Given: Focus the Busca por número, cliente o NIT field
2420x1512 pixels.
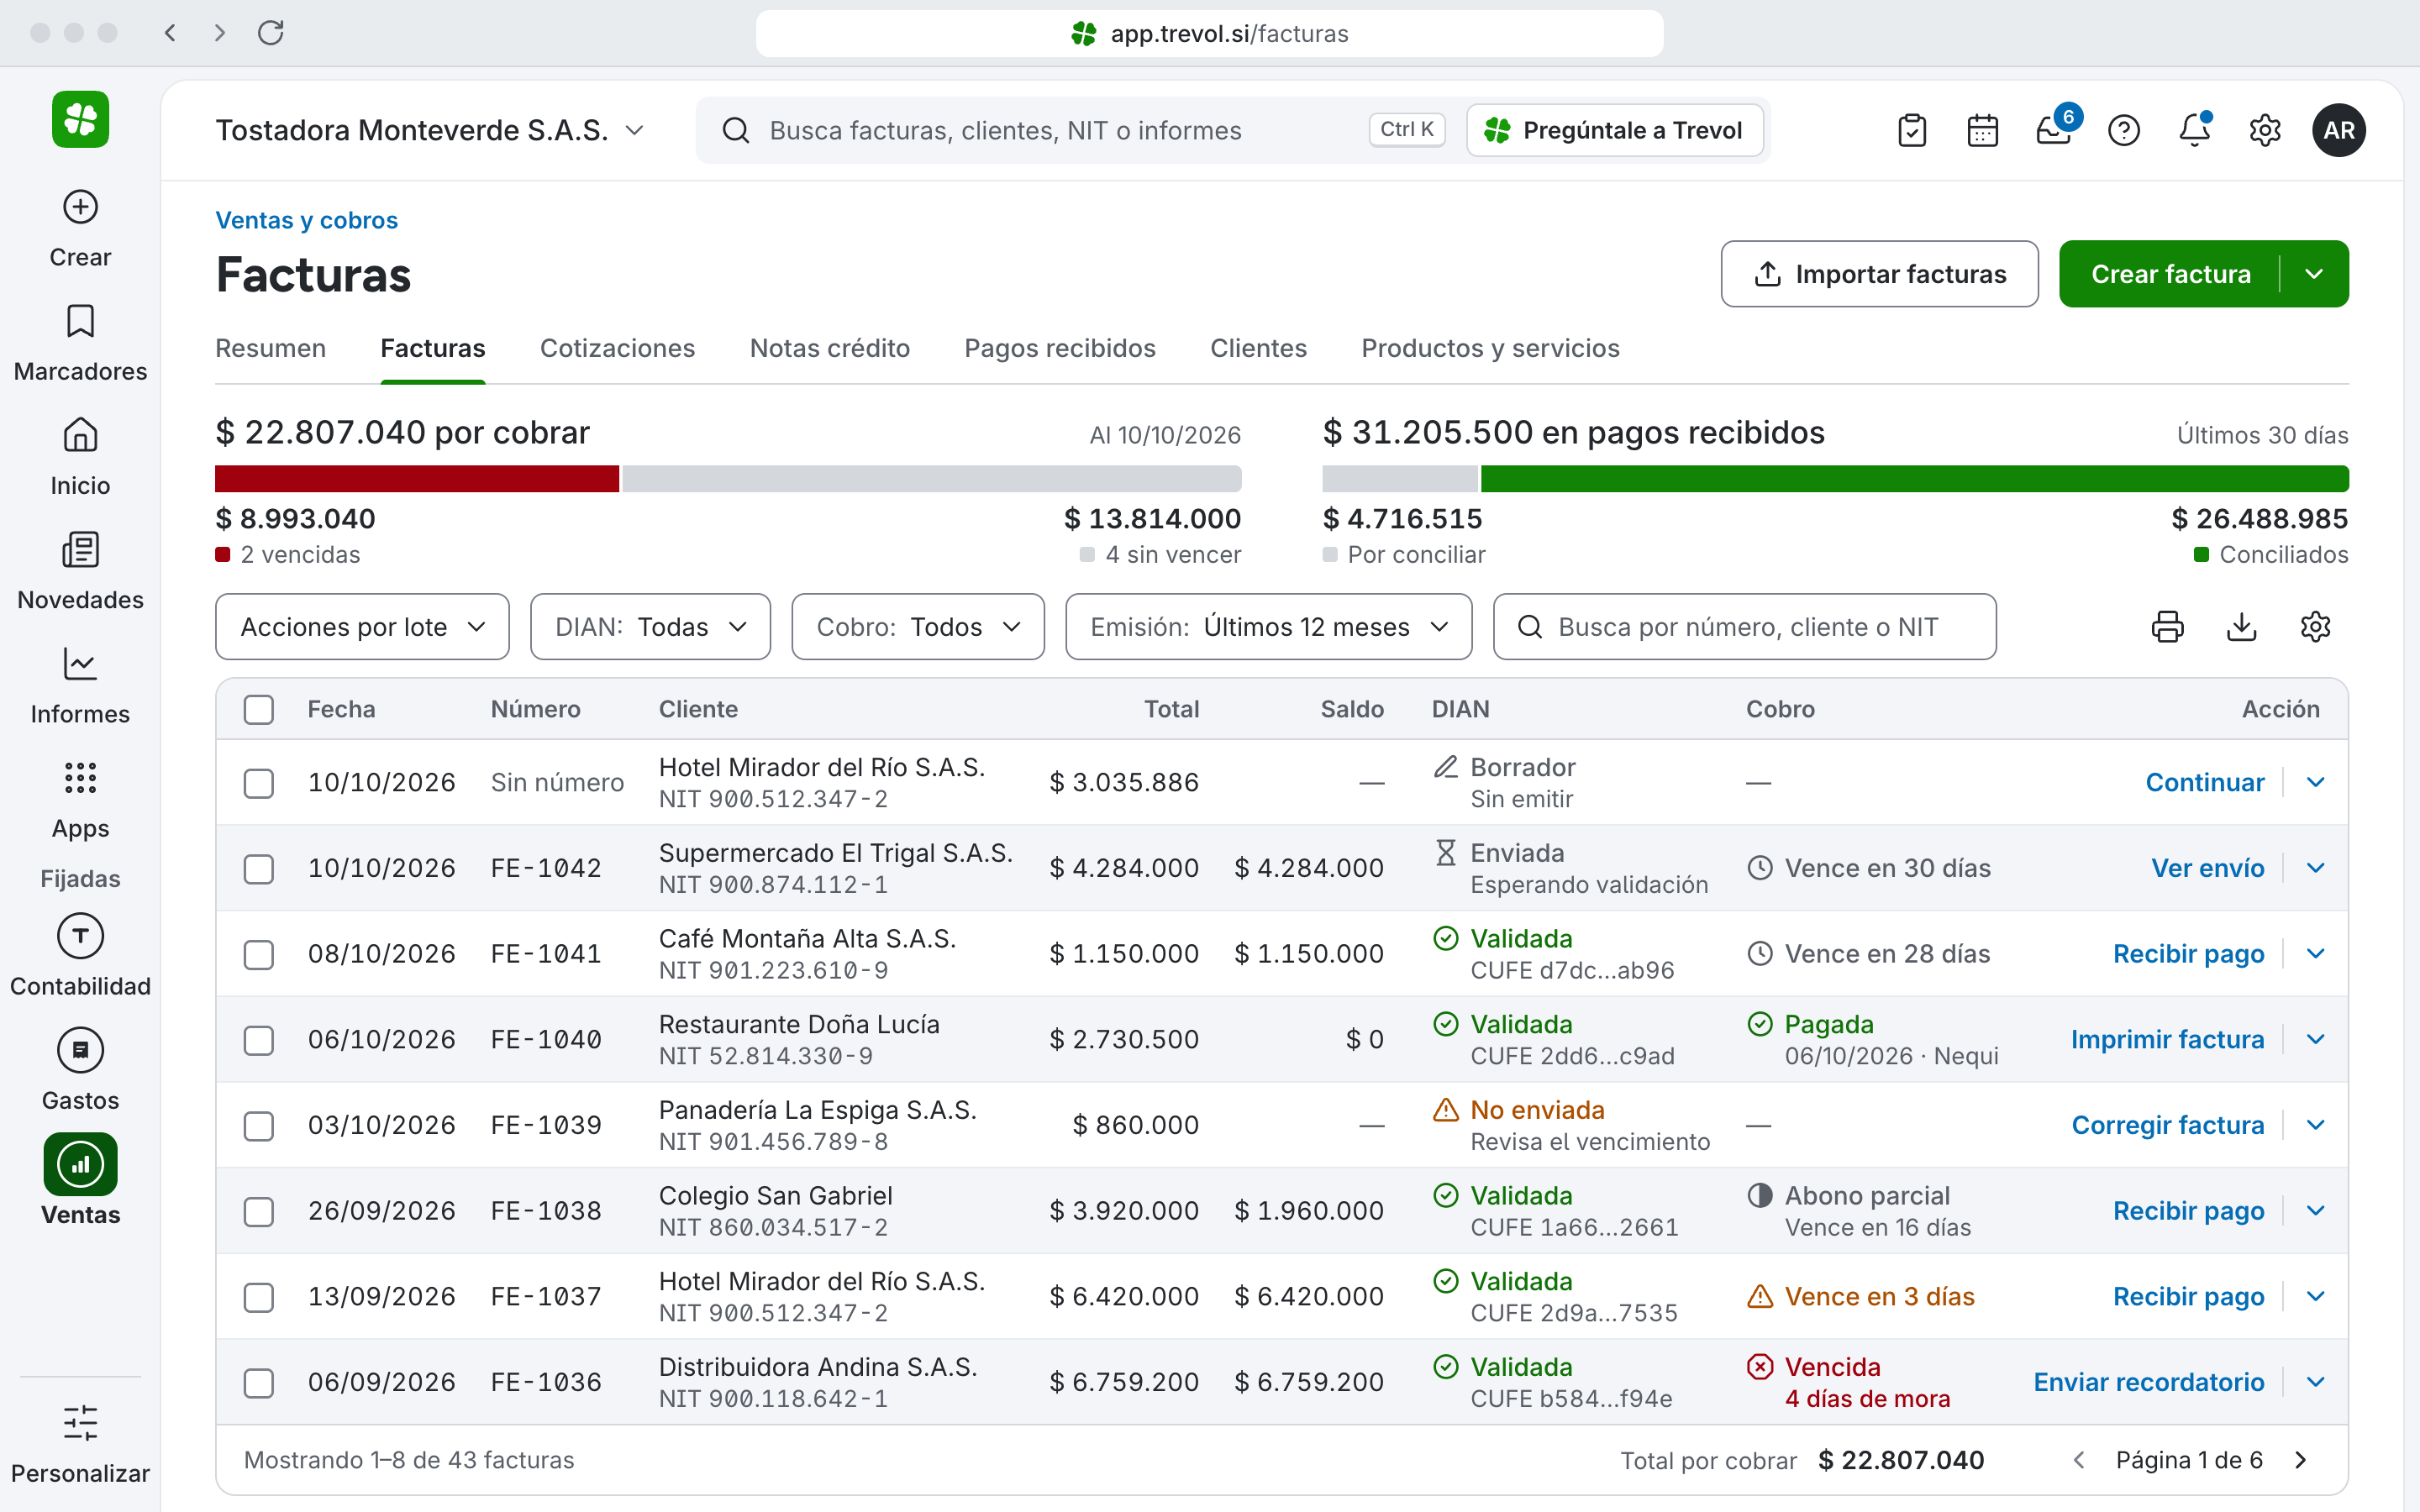Looking at the screenshot, I should coord(1744,627).
